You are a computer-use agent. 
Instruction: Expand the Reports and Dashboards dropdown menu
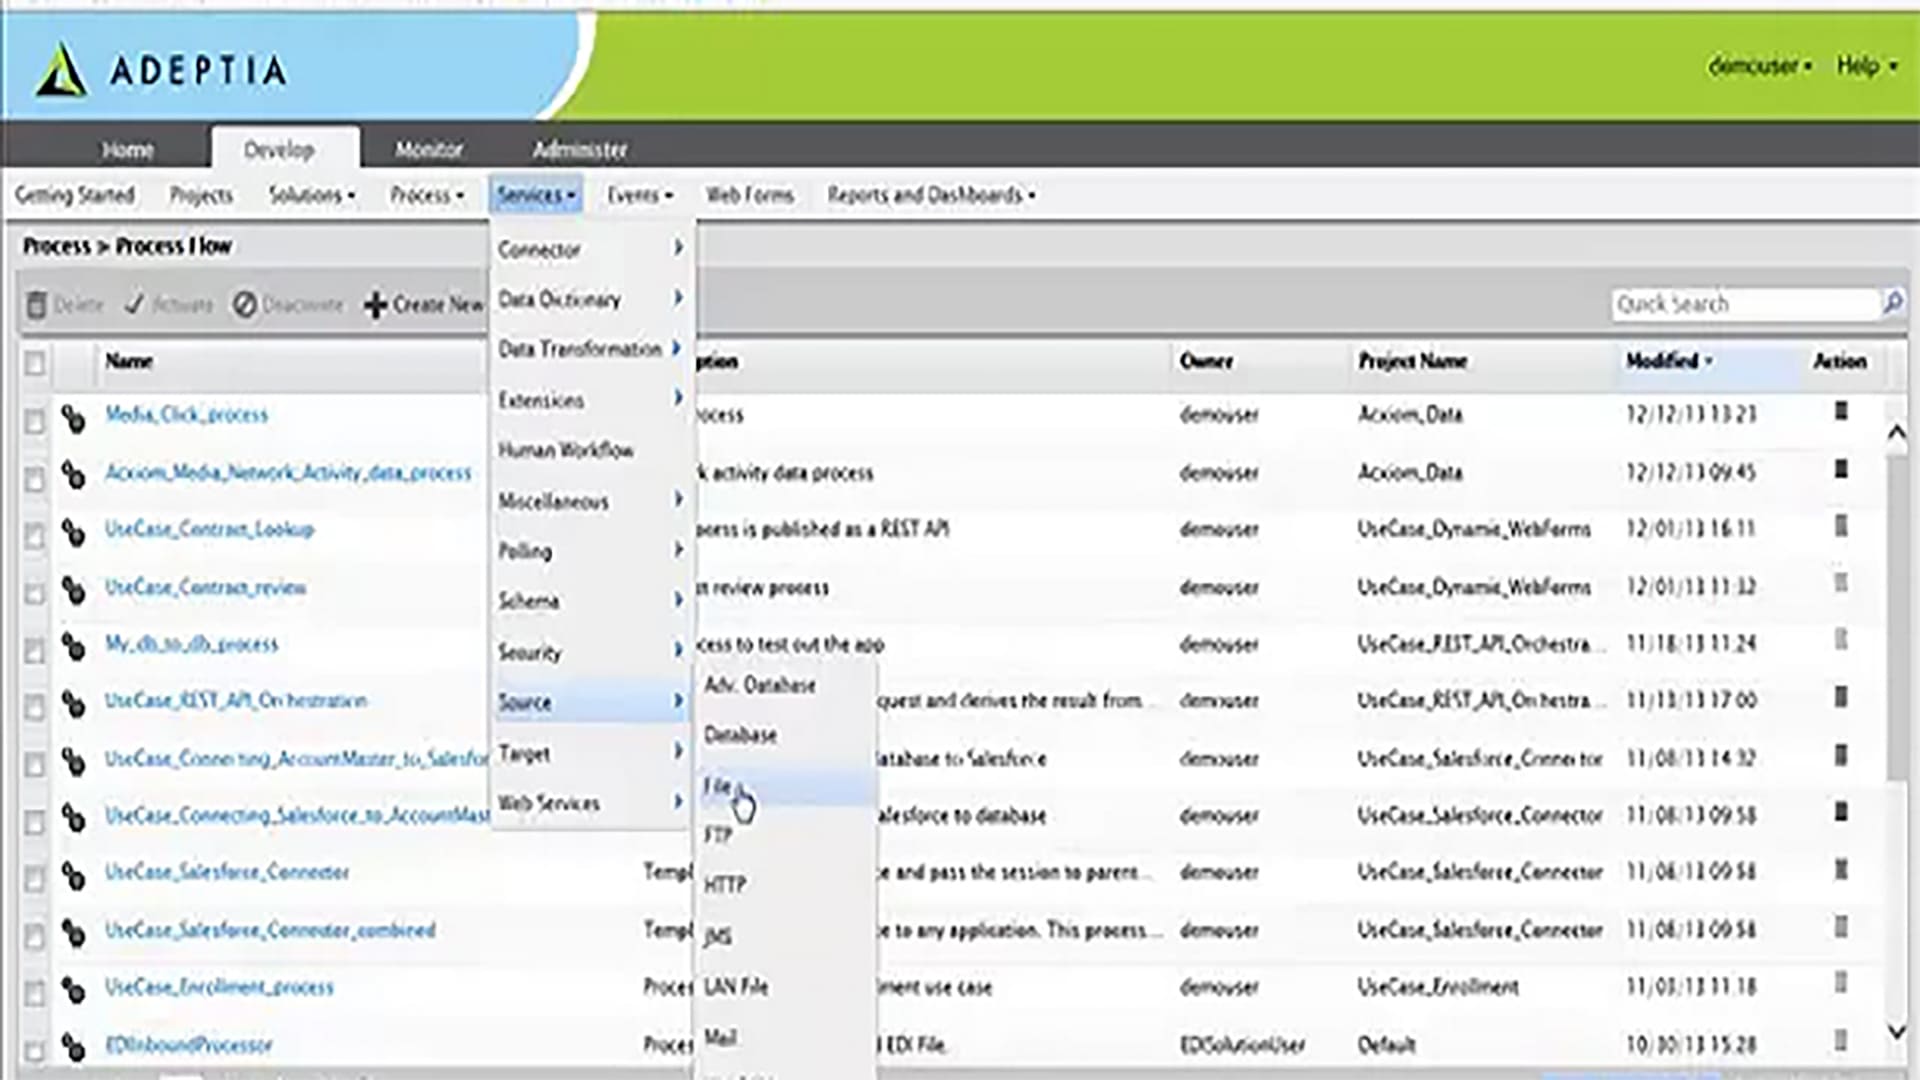coord(930,195)
